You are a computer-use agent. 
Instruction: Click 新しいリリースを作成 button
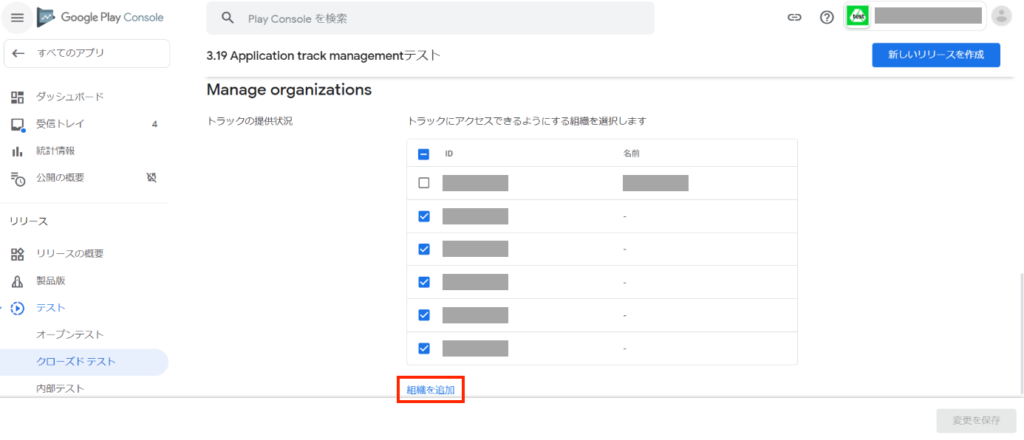point(935,56)
